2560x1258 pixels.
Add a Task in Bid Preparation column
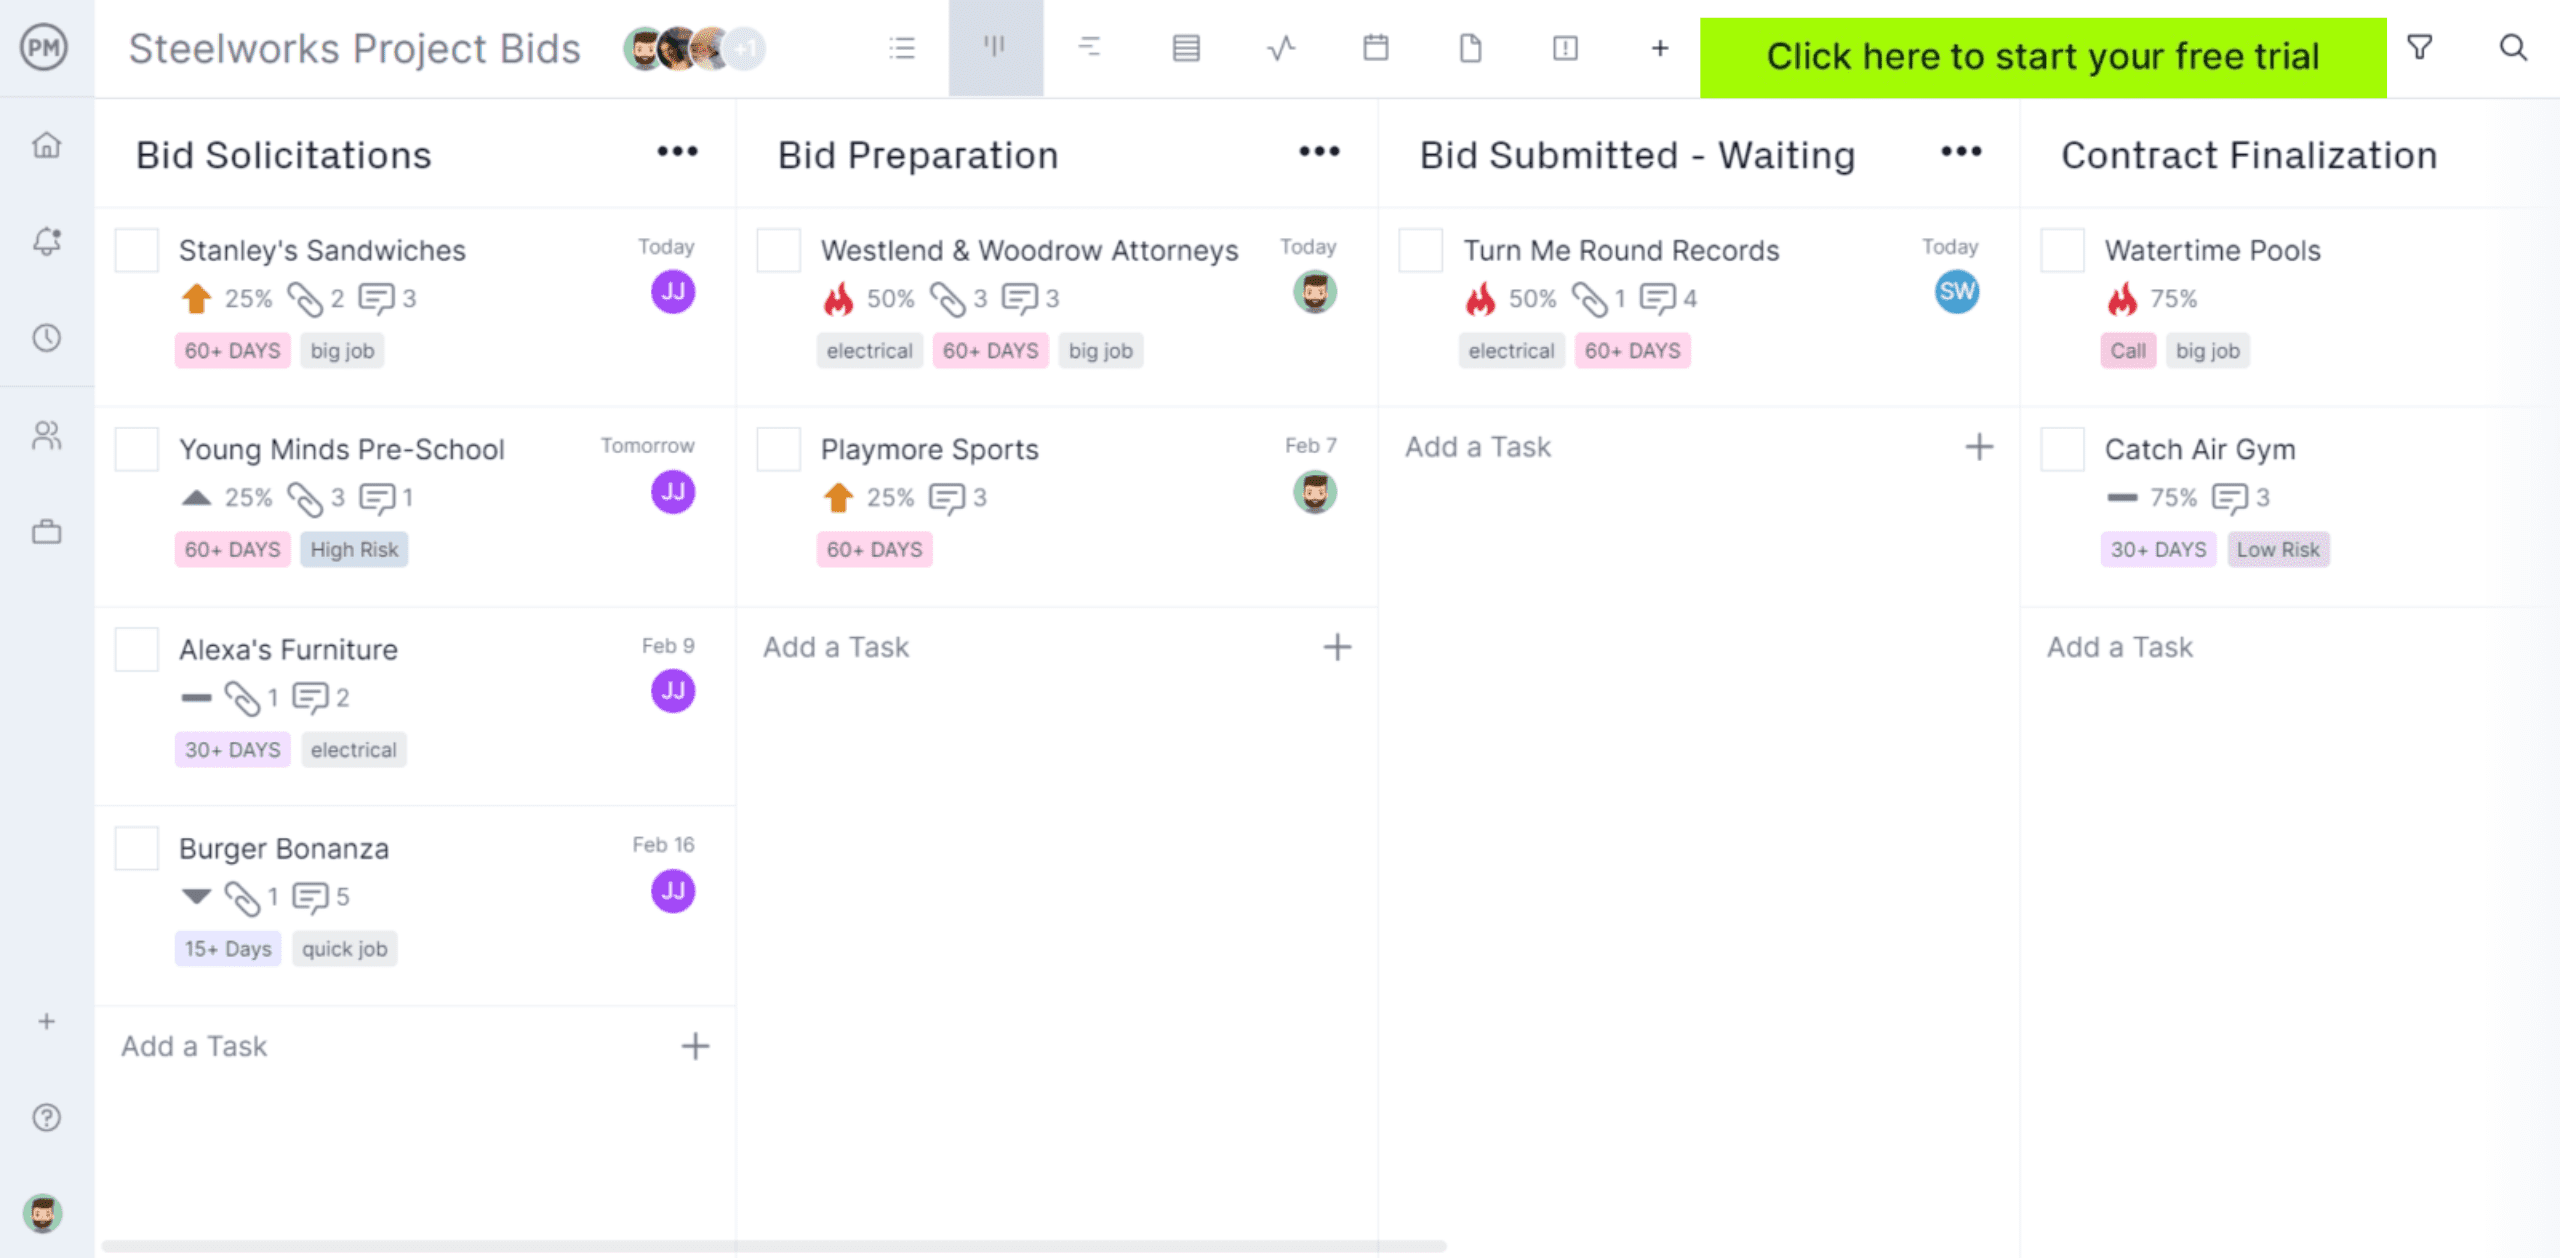coord(838,646)
